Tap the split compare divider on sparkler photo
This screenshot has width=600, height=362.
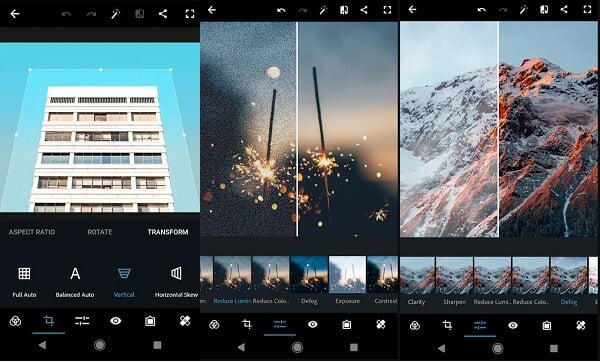[297, 129]
